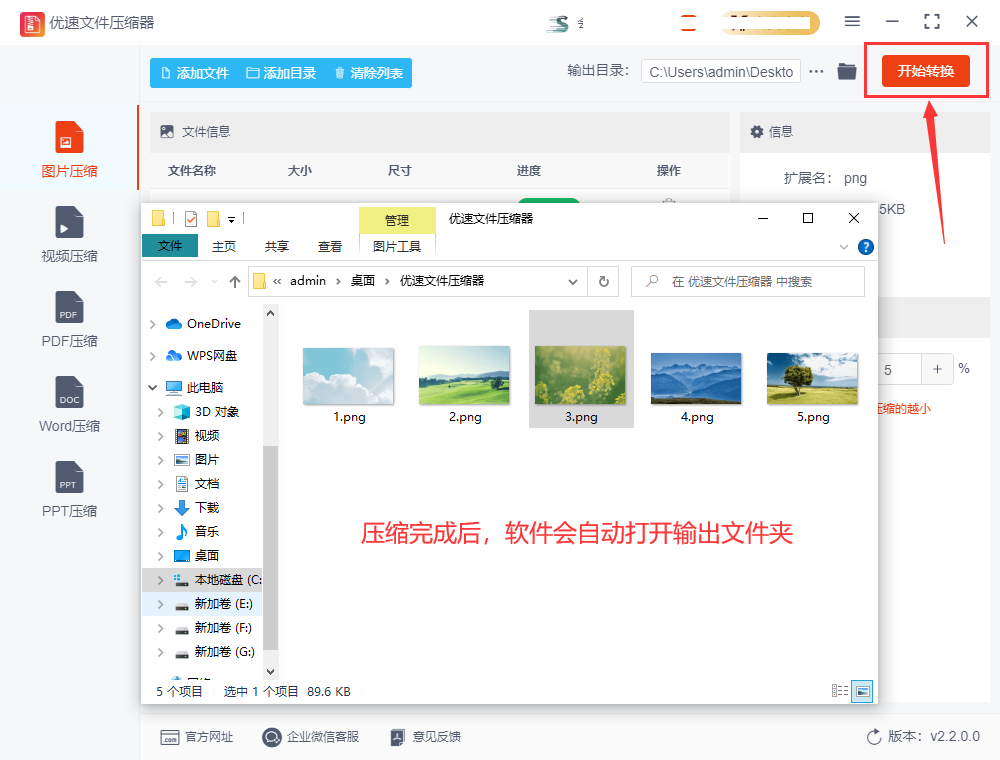Switch Explorer to large thumbnails view

862,691
